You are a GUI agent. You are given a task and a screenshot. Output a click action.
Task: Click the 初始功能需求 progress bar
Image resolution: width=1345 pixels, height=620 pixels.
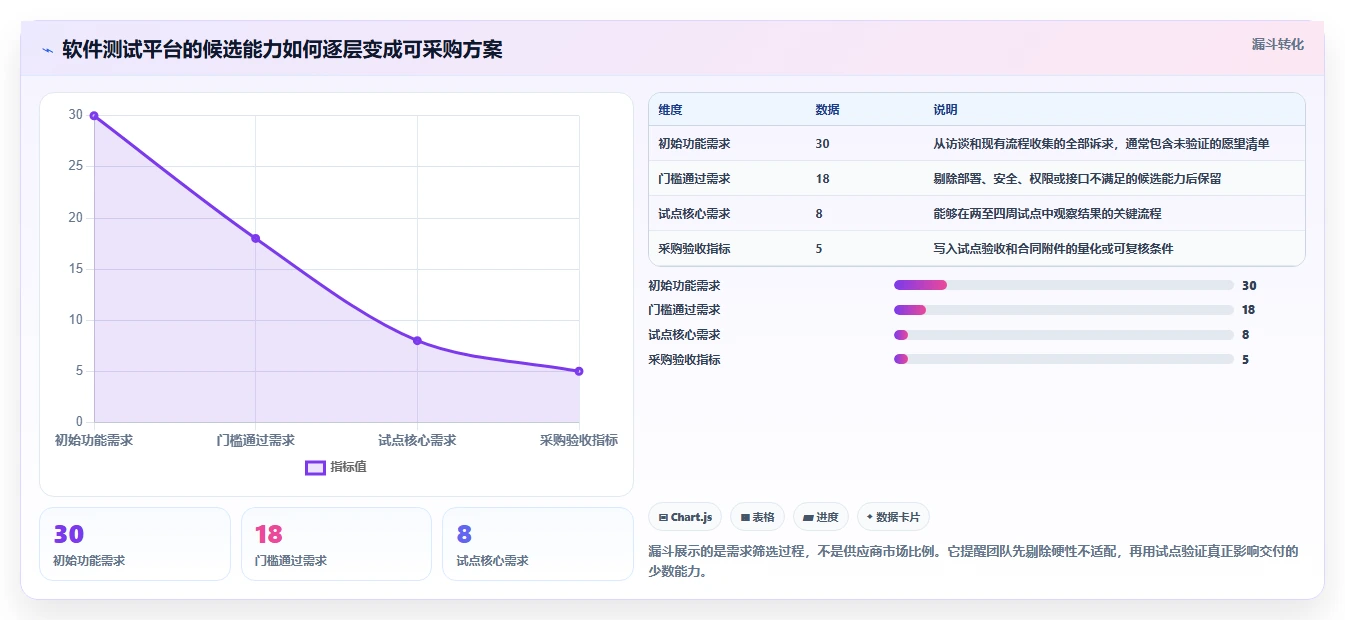click(x=1063, y=286)
